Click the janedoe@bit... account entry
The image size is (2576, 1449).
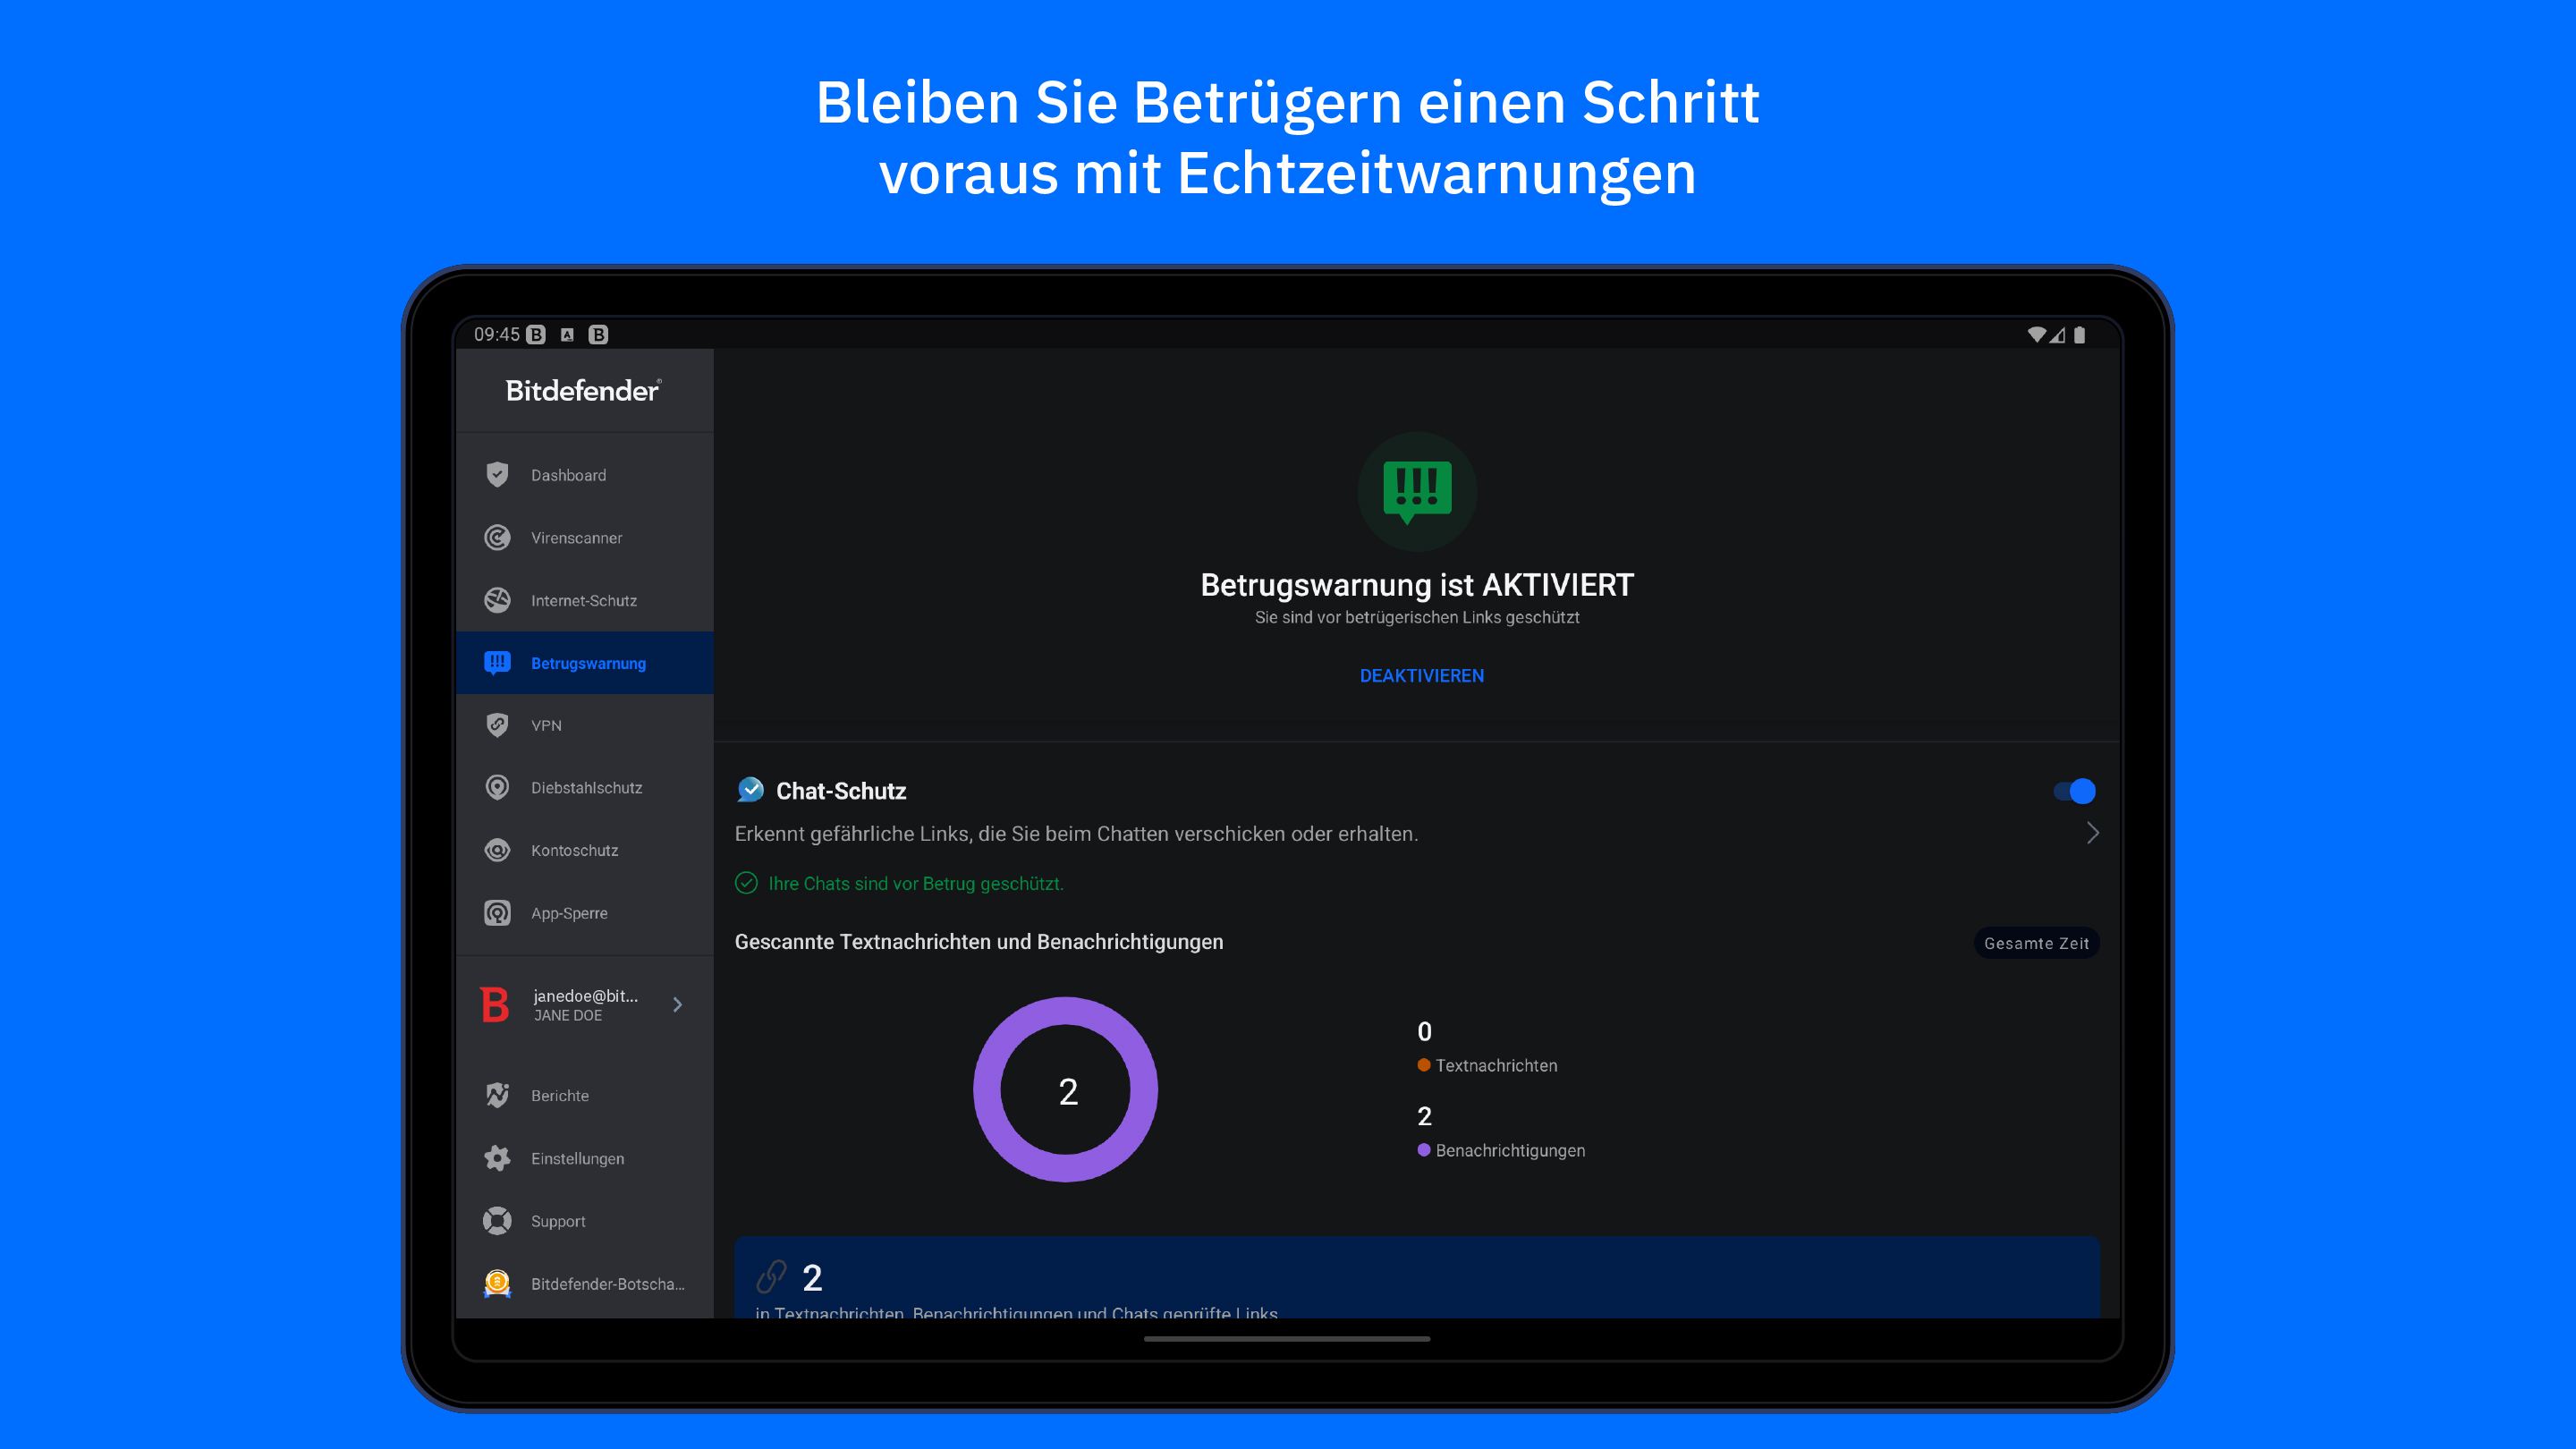[585, 1004]
